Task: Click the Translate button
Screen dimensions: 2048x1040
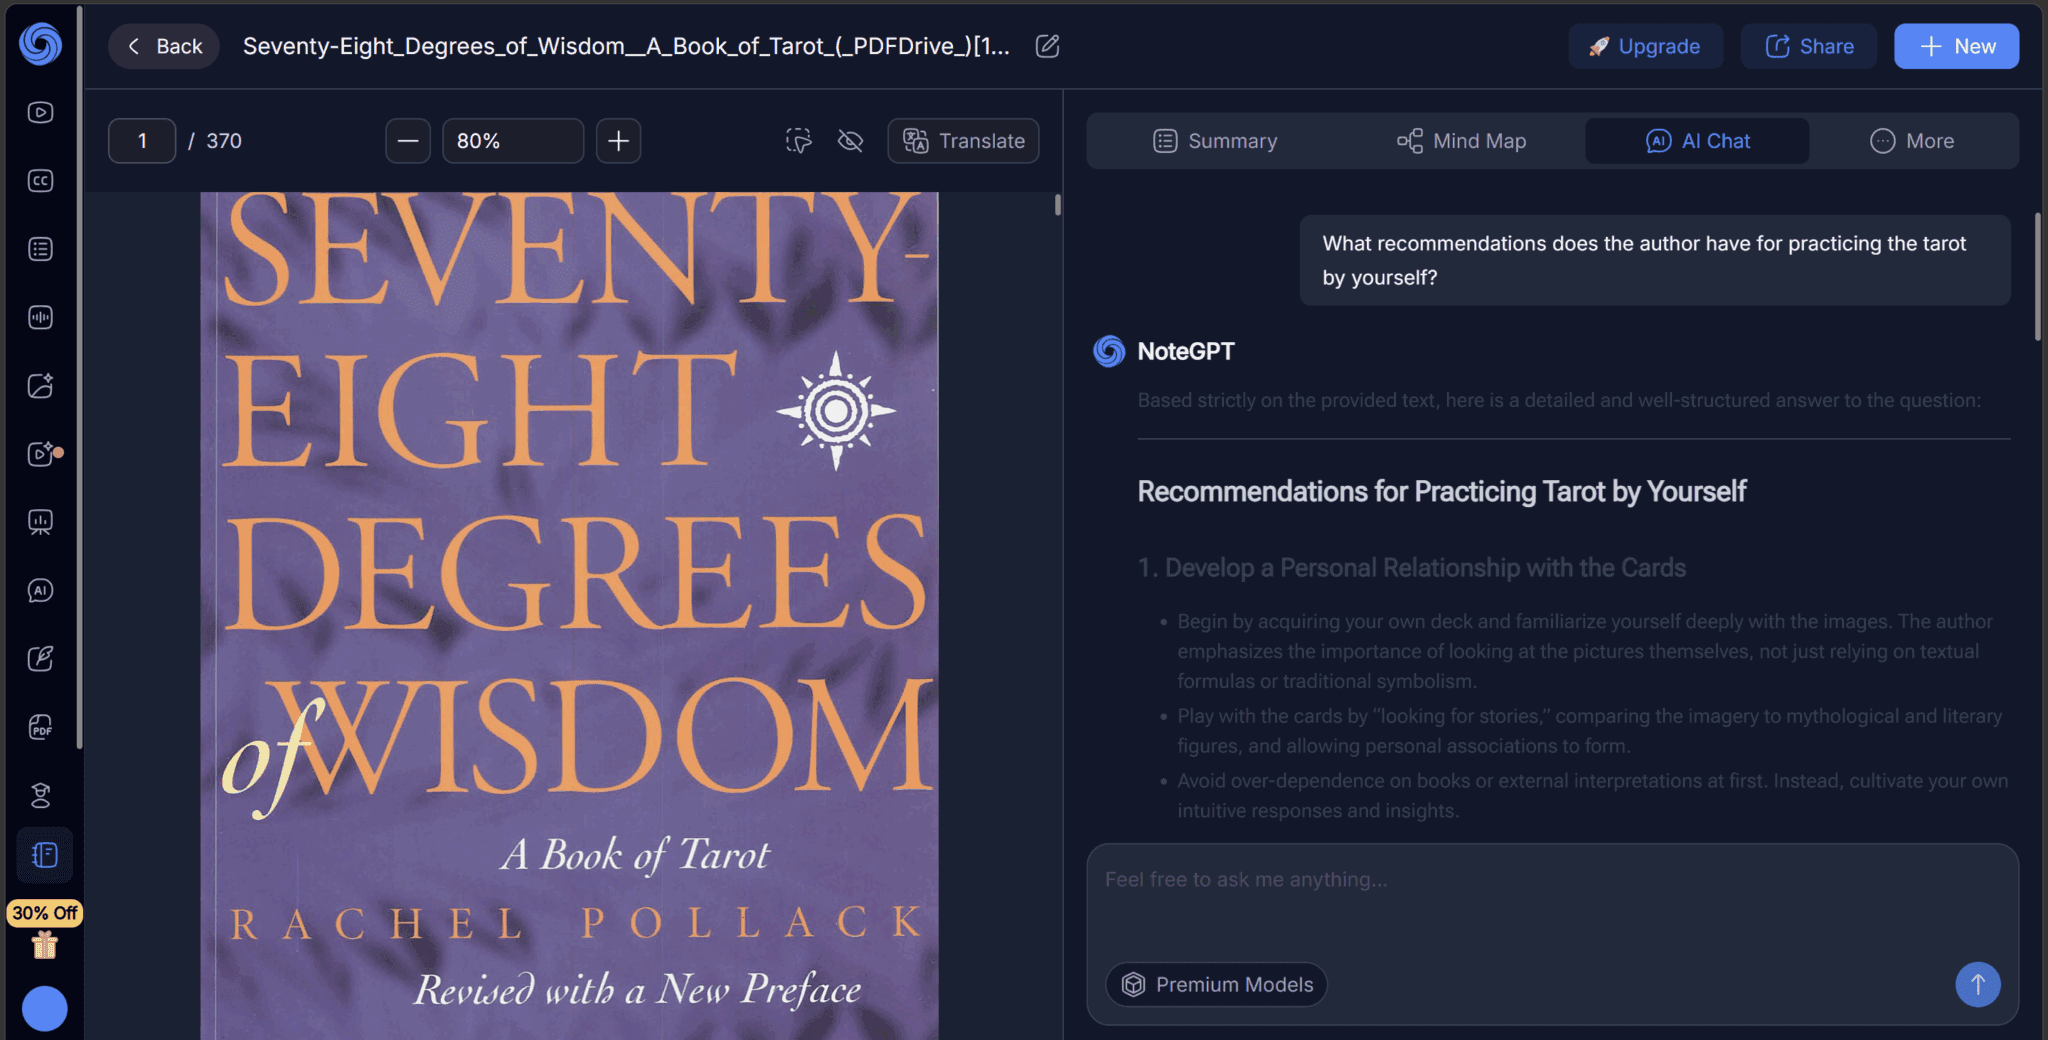Action: (x=963, y=141)
